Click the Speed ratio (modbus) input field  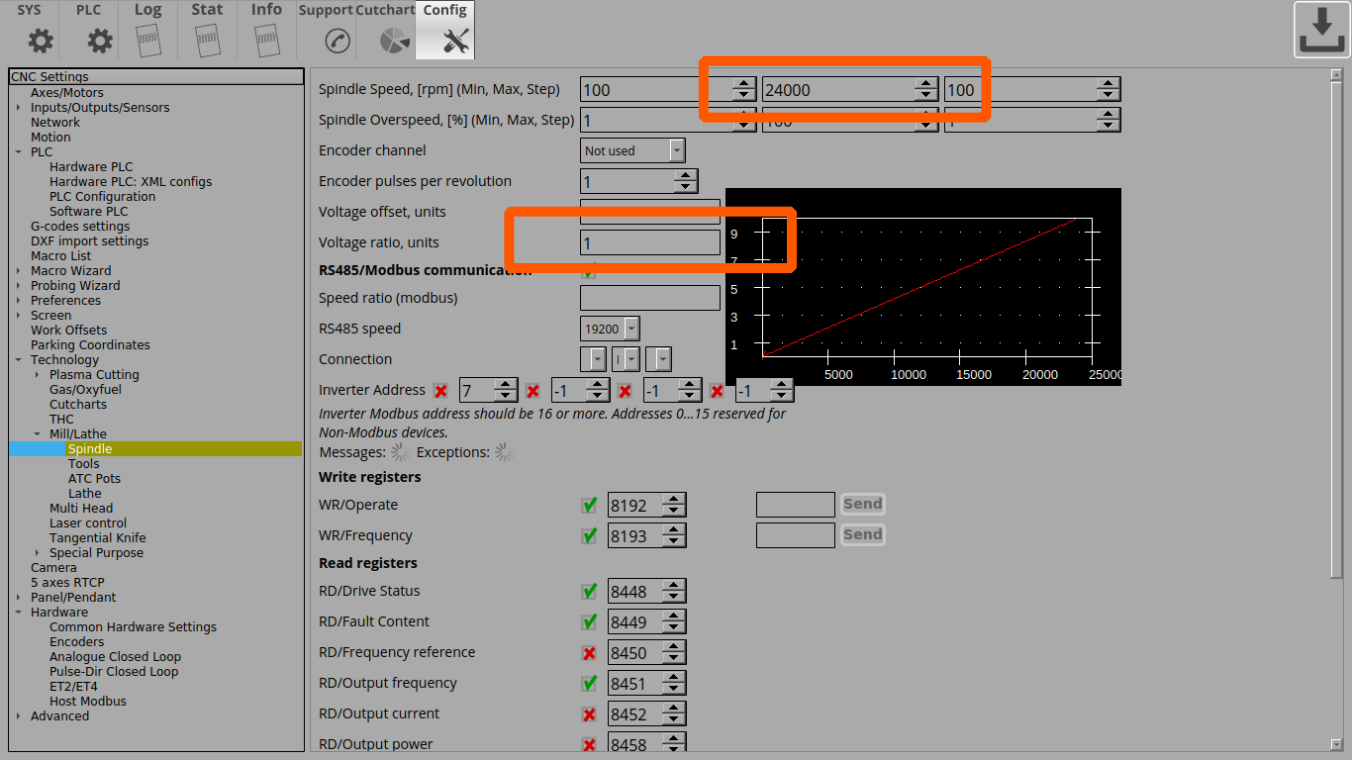[x=649, y=298]
